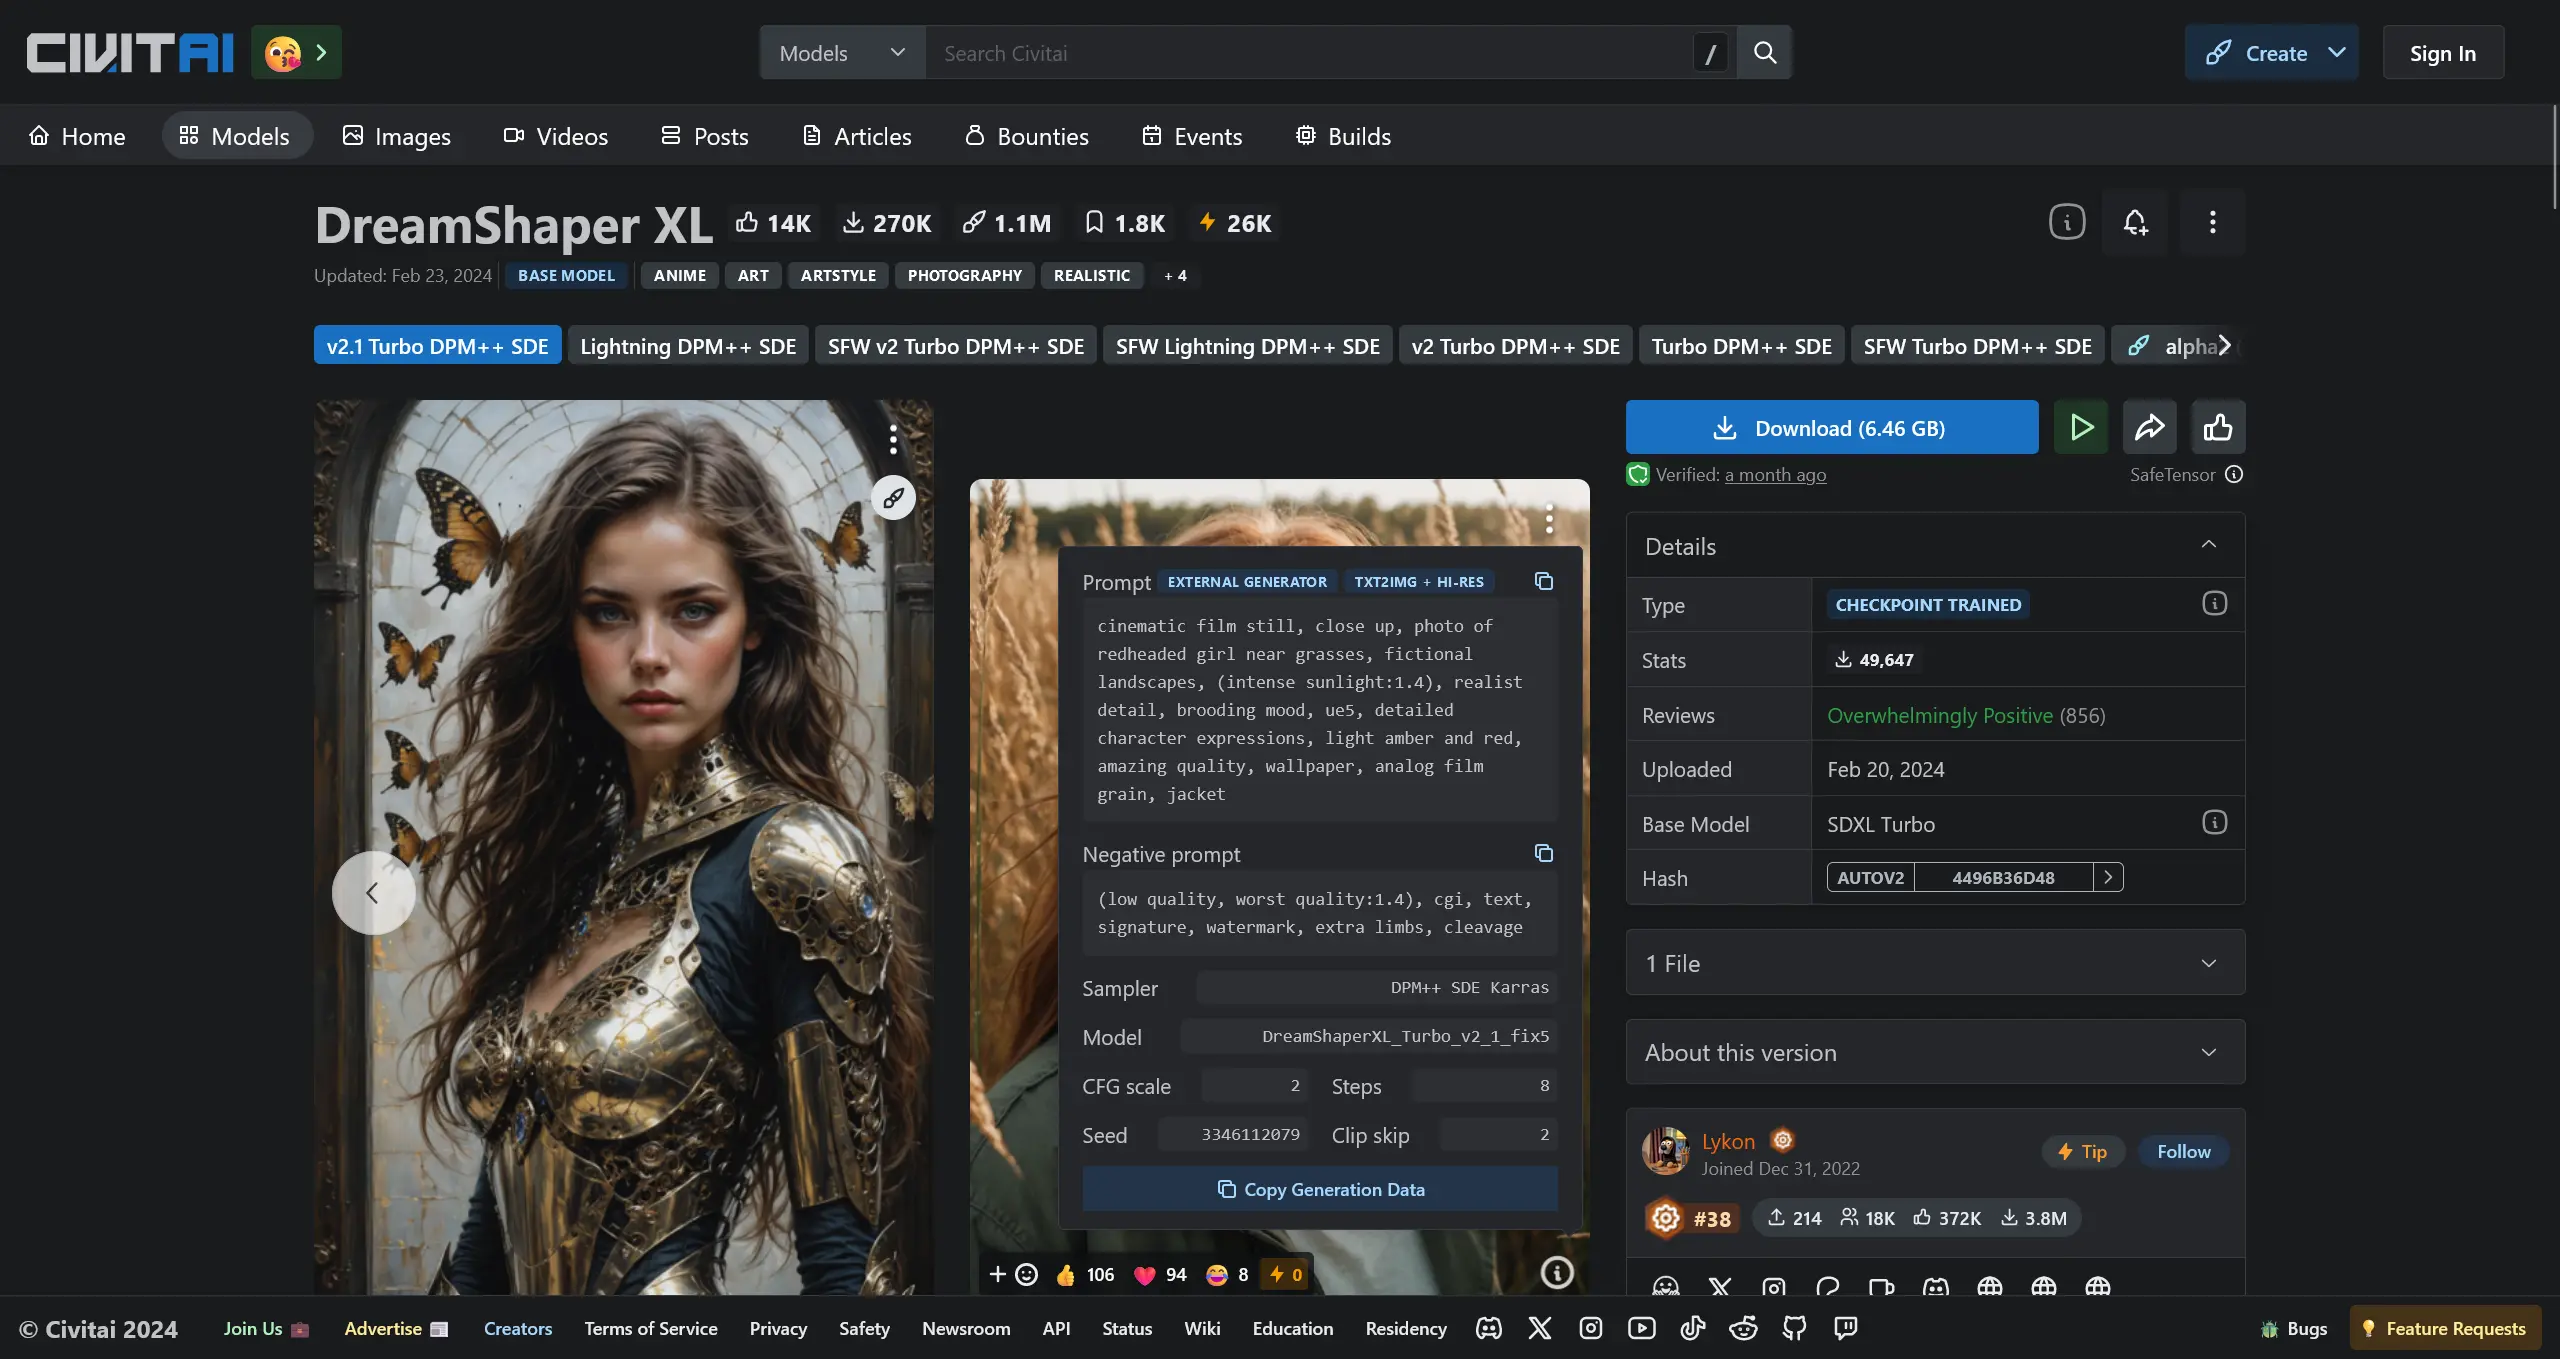Open the Instagram icon in footer

(1591, 1328)
